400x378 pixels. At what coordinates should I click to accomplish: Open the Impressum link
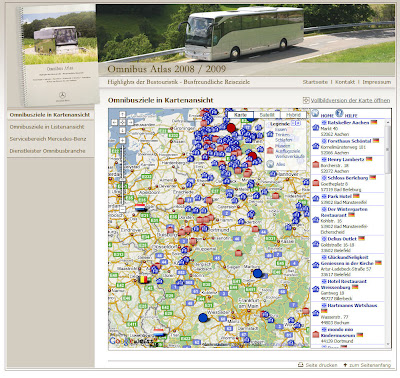(377, 82)
